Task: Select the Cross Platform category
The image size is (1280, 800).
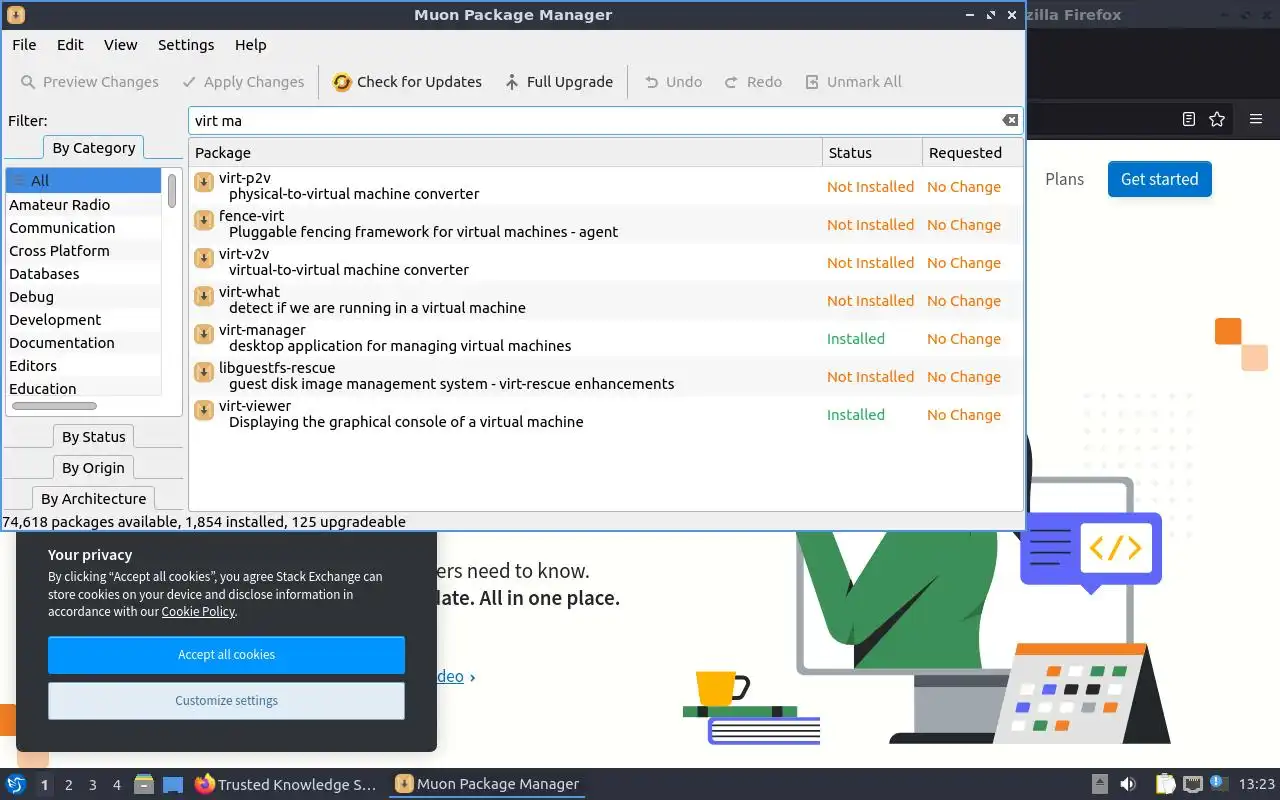Action: pos(83,251)
